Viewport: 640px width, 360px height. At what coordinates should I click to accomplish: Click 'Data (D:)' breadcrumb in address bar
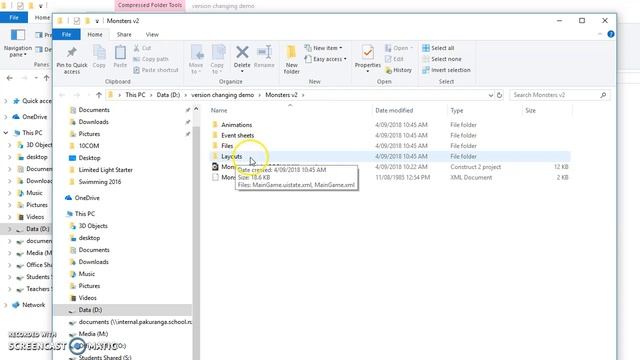(168, 95)
